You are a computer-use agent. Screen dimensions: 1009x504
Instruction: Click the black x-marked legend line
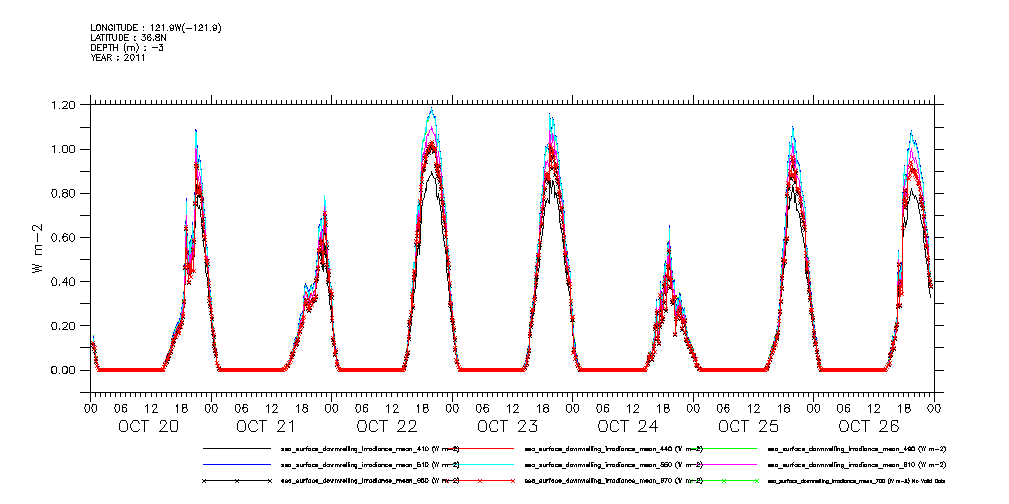236,481
